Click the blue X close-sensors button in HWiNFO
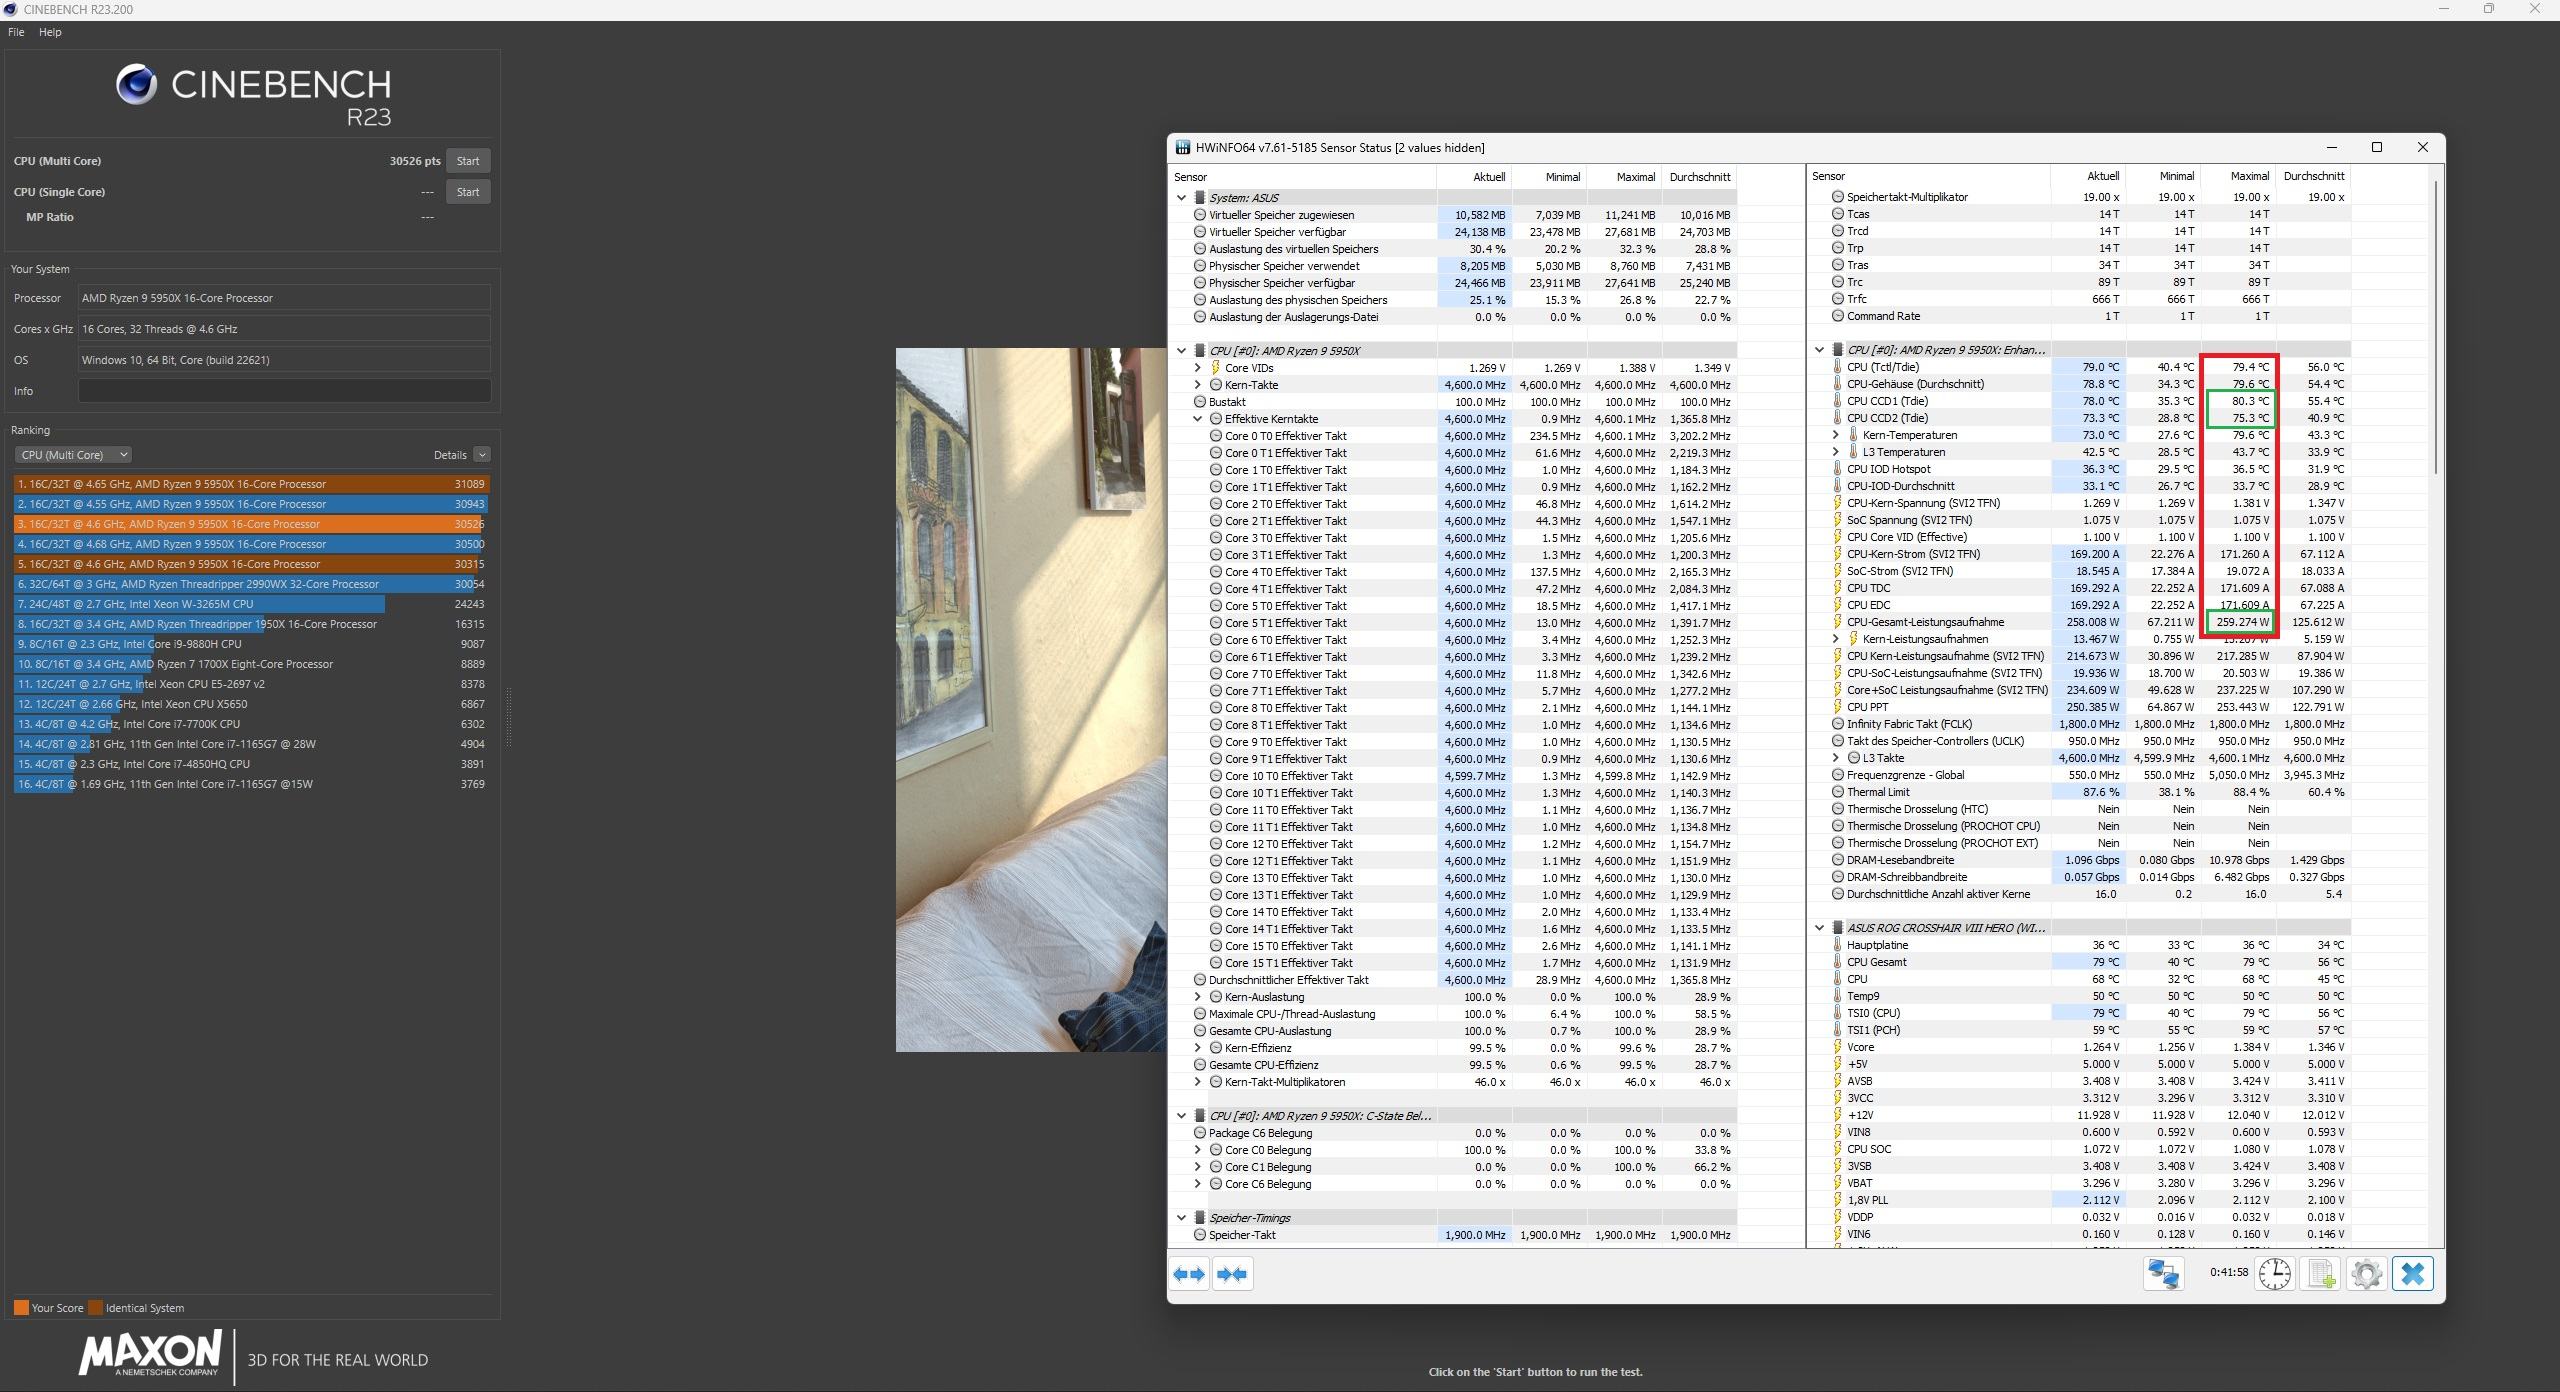Viewport: 2560px width, 1392px height. (x=2412, y=1274)
